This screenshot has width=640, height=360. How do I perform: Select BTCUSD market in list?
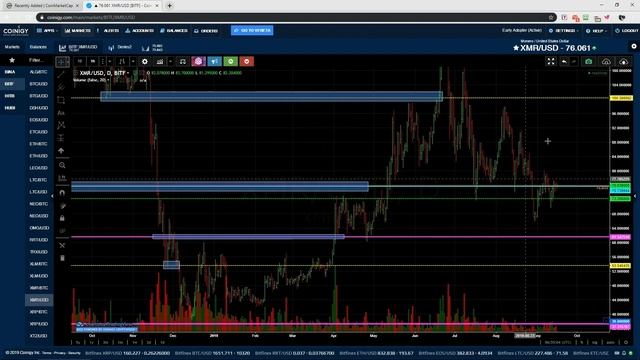(x=39, y=84)
